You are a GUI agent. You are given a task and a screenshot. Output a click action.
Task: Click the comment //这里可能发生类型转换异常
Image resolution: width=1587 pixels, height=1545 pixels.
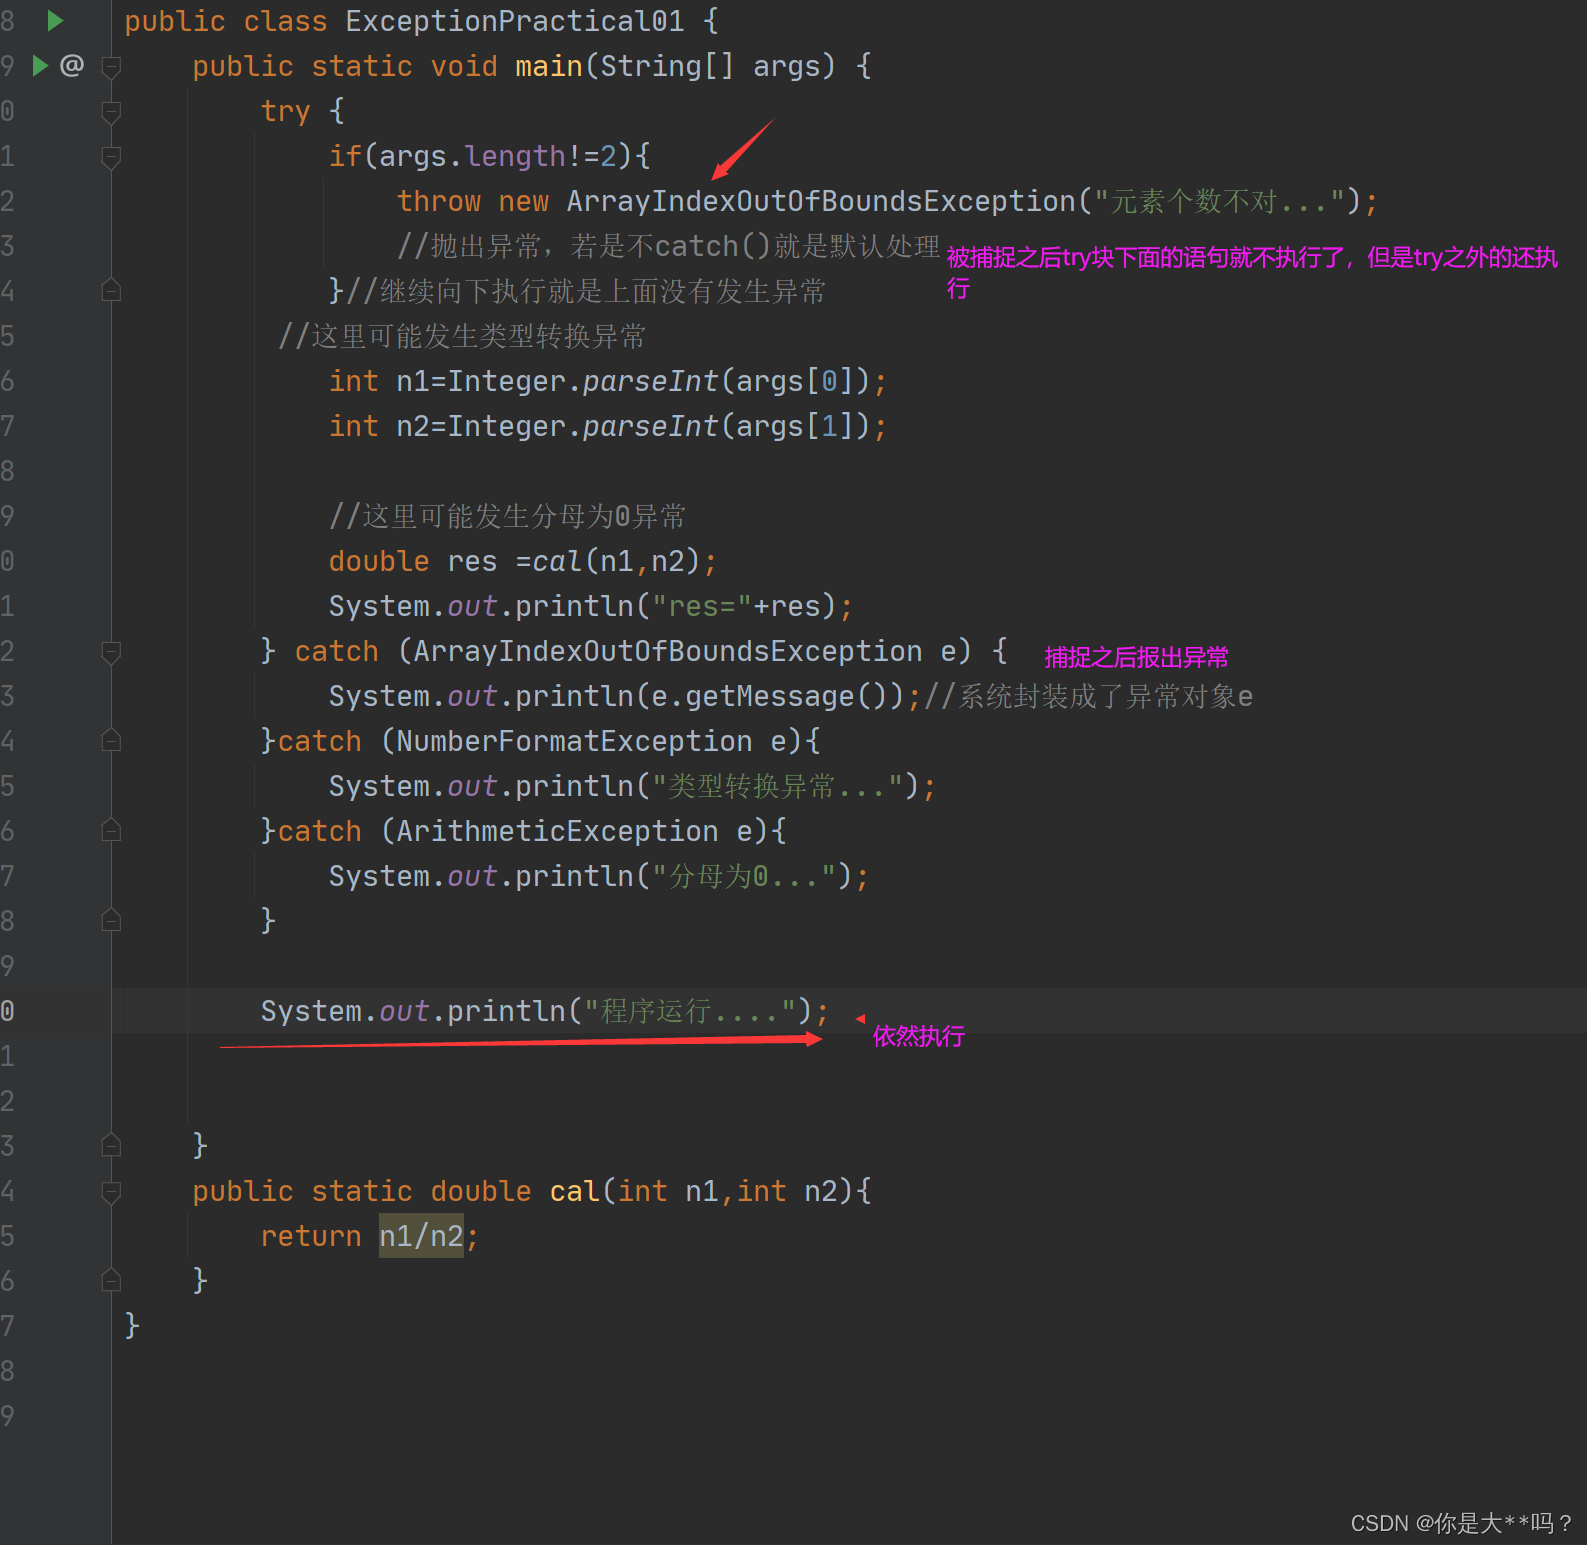tap(462, 336)
